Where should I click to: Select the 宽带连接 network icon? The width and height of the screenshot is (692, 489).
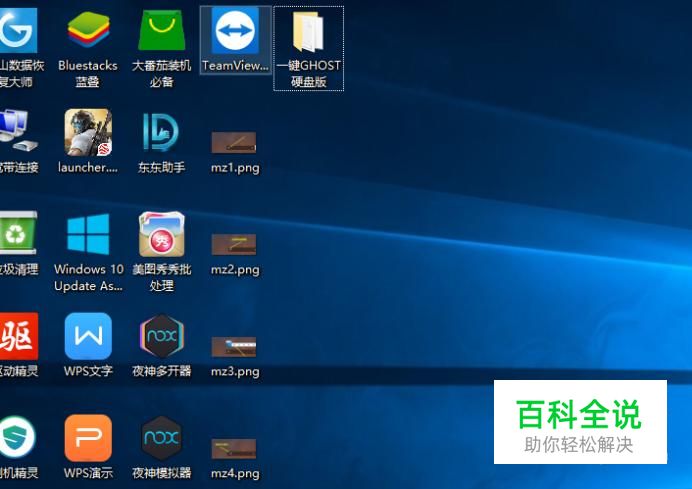coord(18,131)
